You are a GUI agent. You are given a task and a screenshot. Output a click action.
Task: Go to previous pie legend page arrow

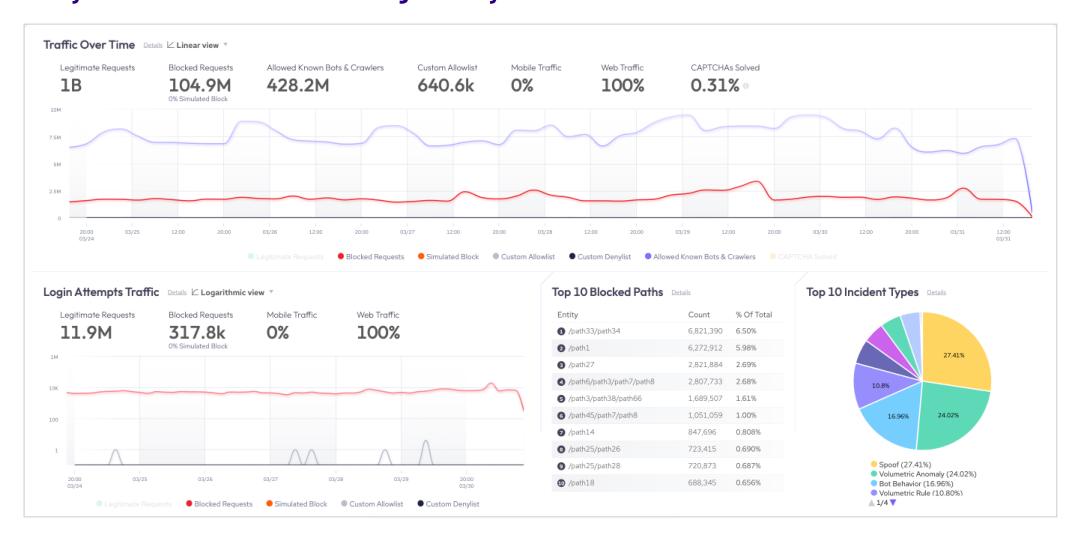pyautogui.click(x=871, y=503)
